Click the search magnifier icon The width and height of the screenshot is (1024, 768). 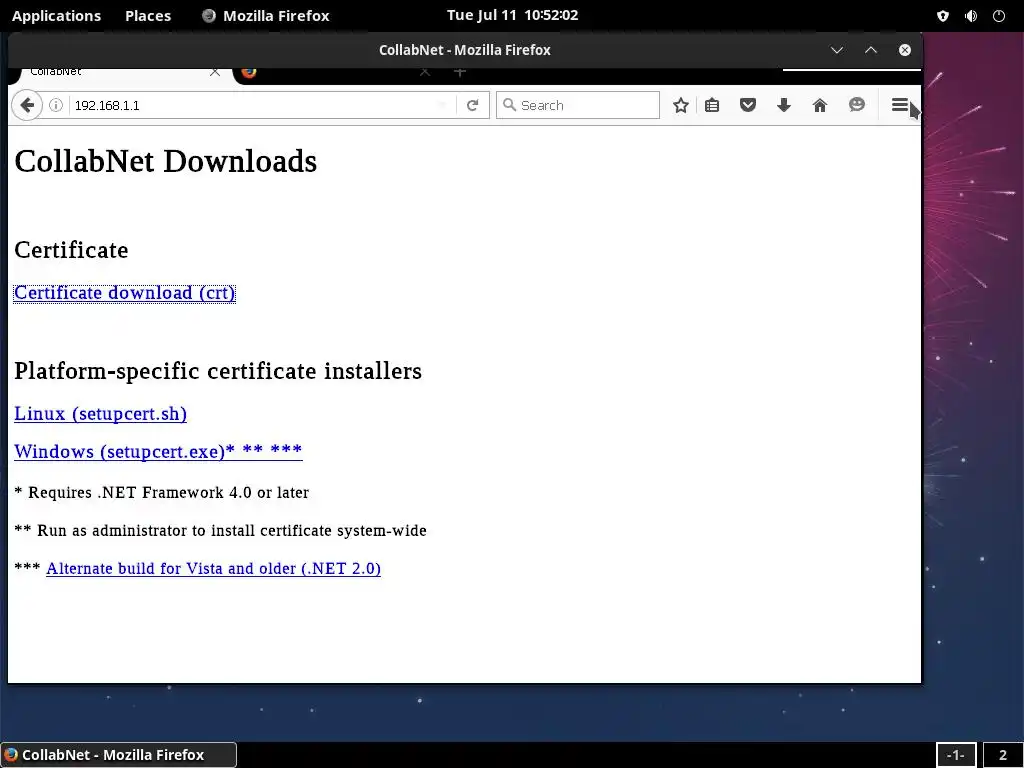(x=509, y=104)
